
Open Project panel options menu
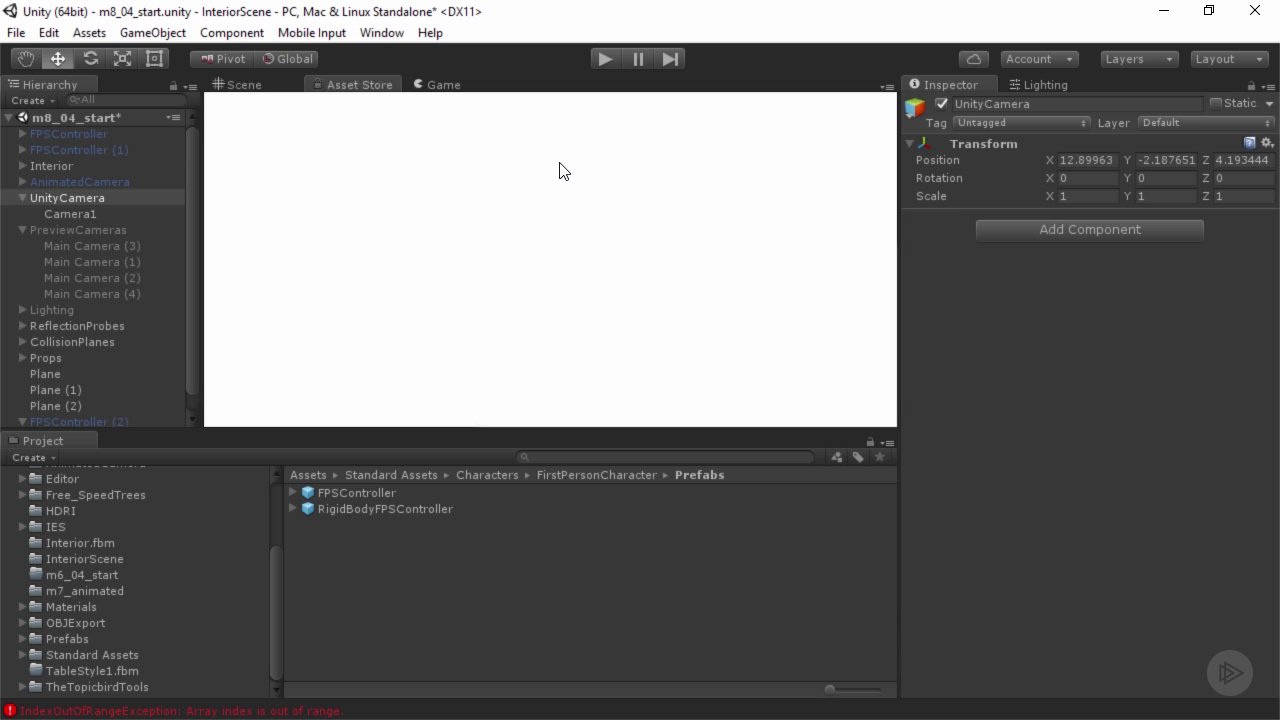887,442
